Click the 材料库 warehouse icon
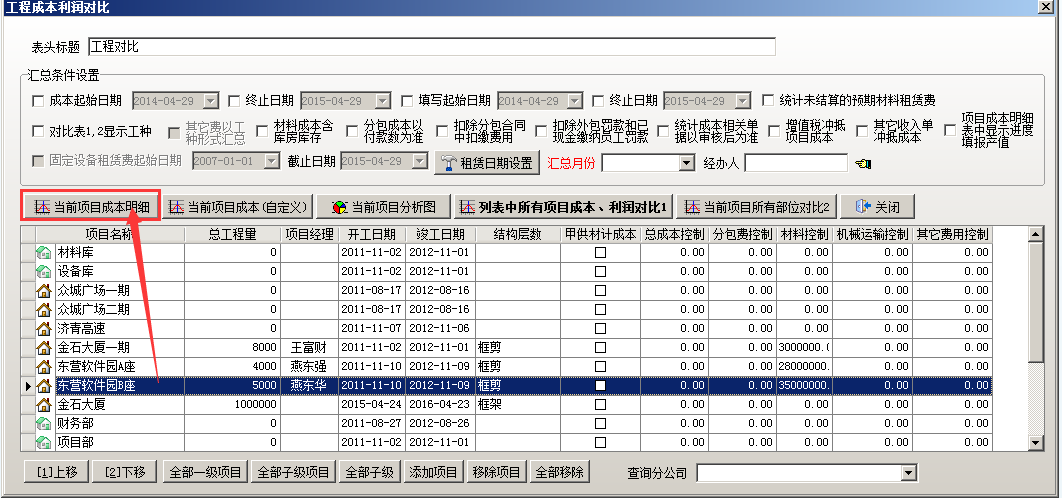Image resolution: width=1062 pixels, height=498 pixels. click(x=43, y=253)
